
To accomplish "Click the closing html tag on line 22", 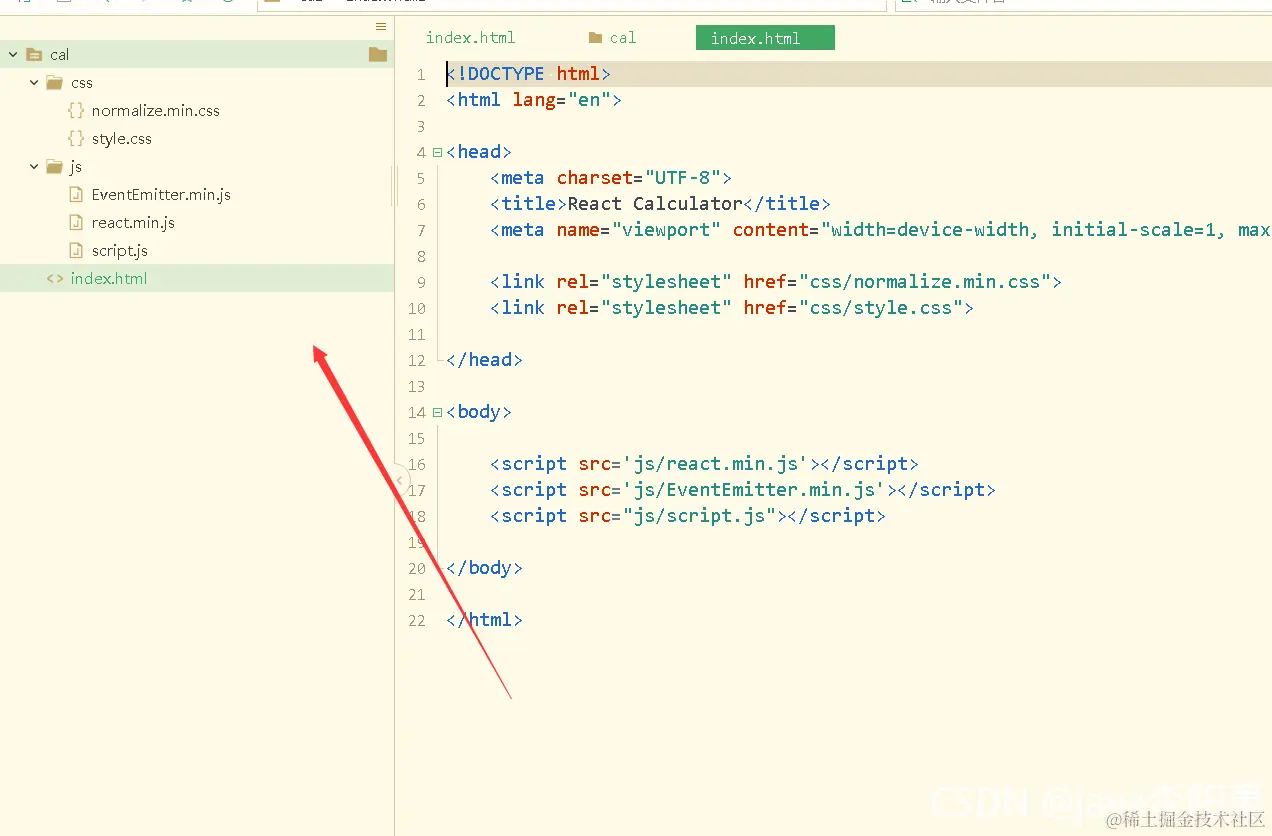I will point(484,620).
